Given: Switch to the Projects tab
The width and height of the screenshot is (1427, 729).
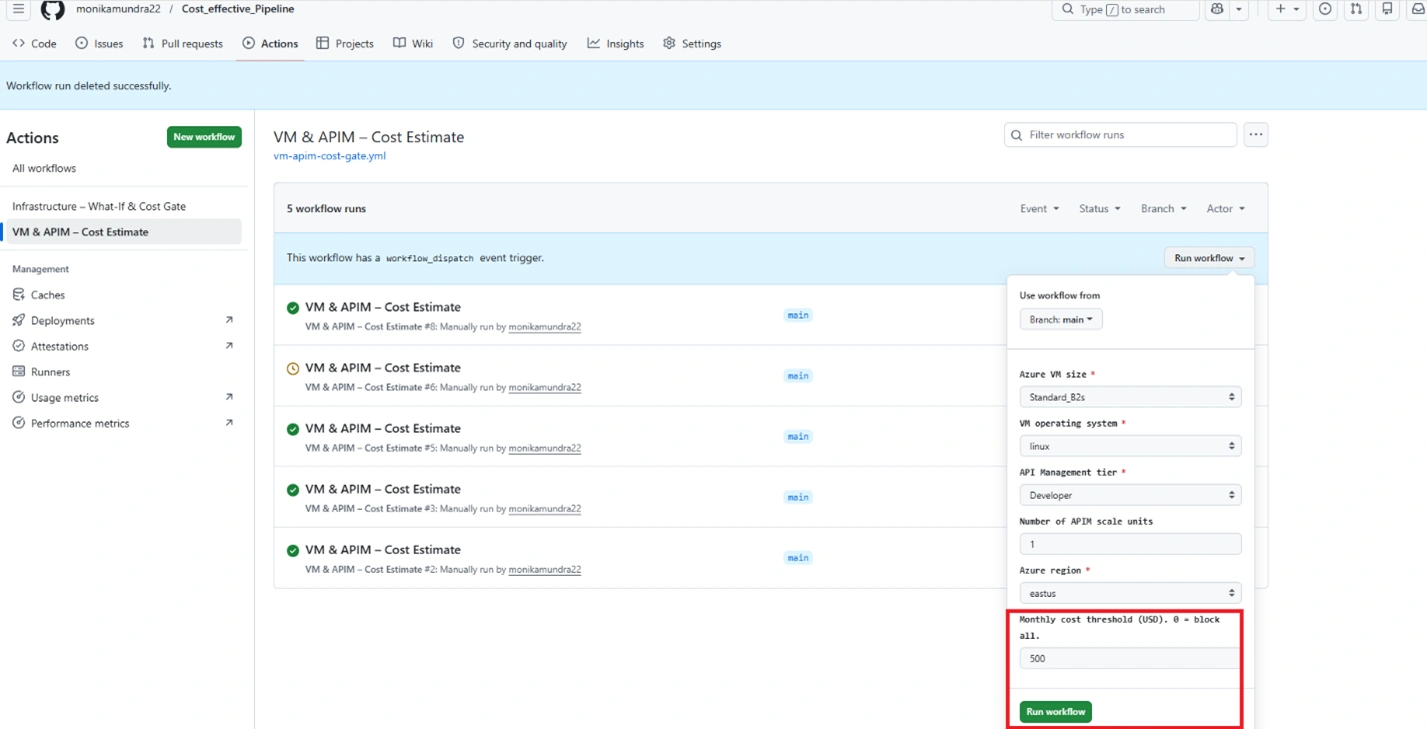Looking at the screenshot, I should coord(345,44).
